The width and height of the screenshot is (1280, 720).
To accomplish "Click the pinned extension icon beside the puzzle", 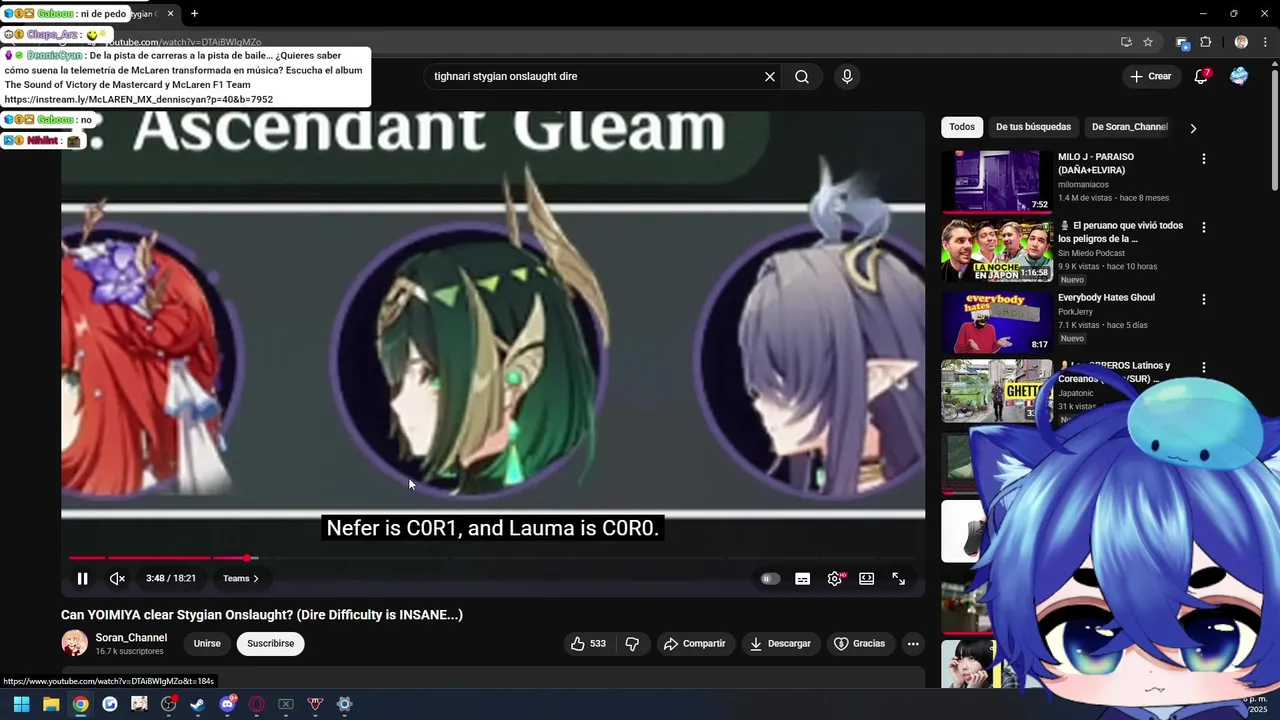I will [1182, 42].
